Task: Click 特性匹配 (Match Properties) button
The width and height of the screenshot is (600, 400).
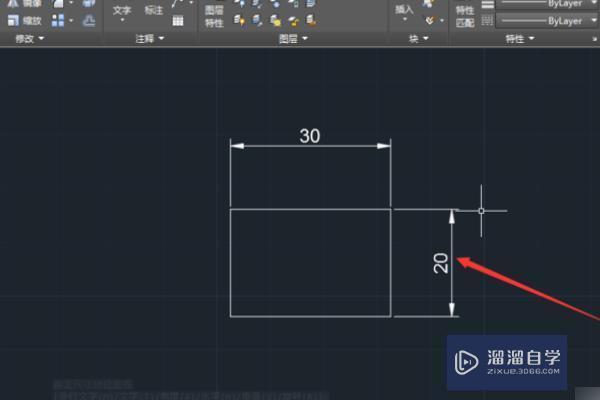Action: (x=465, y=16)
